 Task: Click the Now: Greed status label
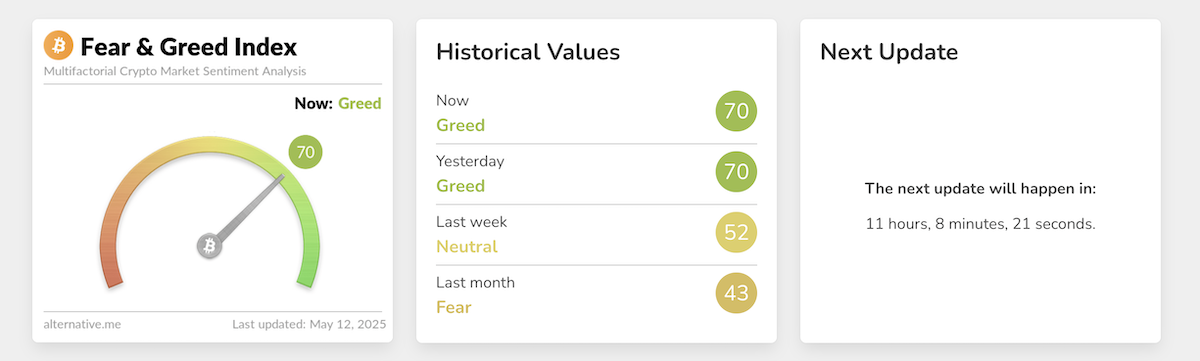pyautogui.click(x=338, y=103)
